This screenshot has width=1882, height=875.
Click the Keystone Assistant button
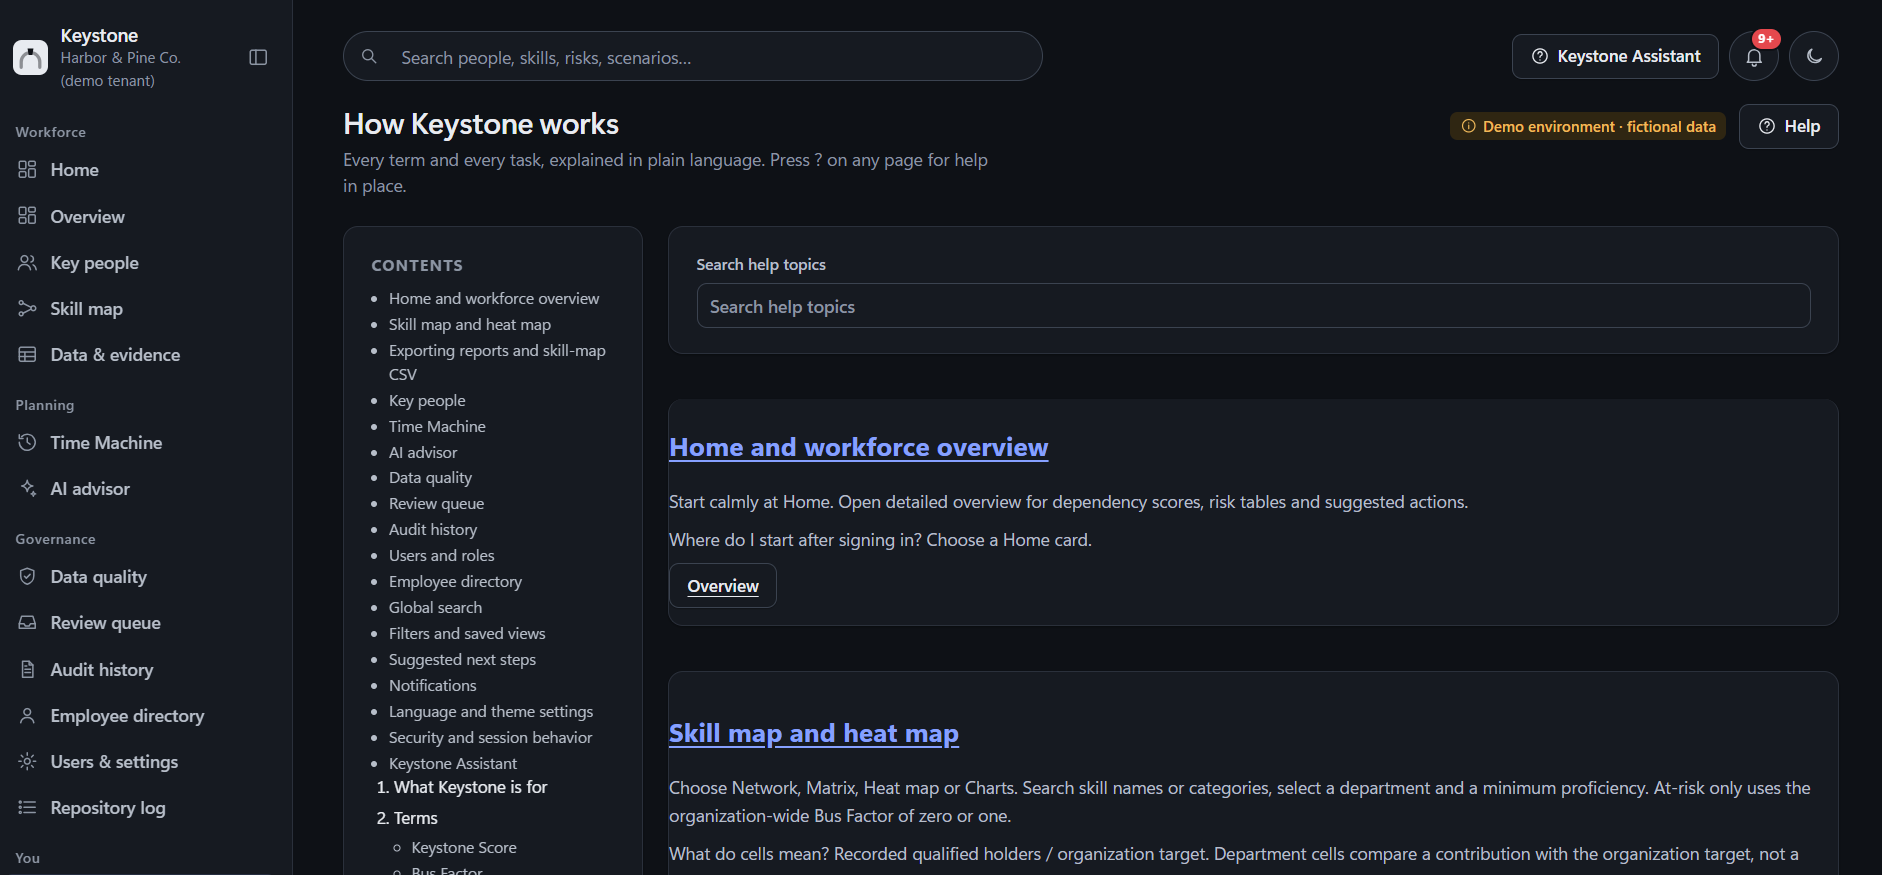point(1615,56)
